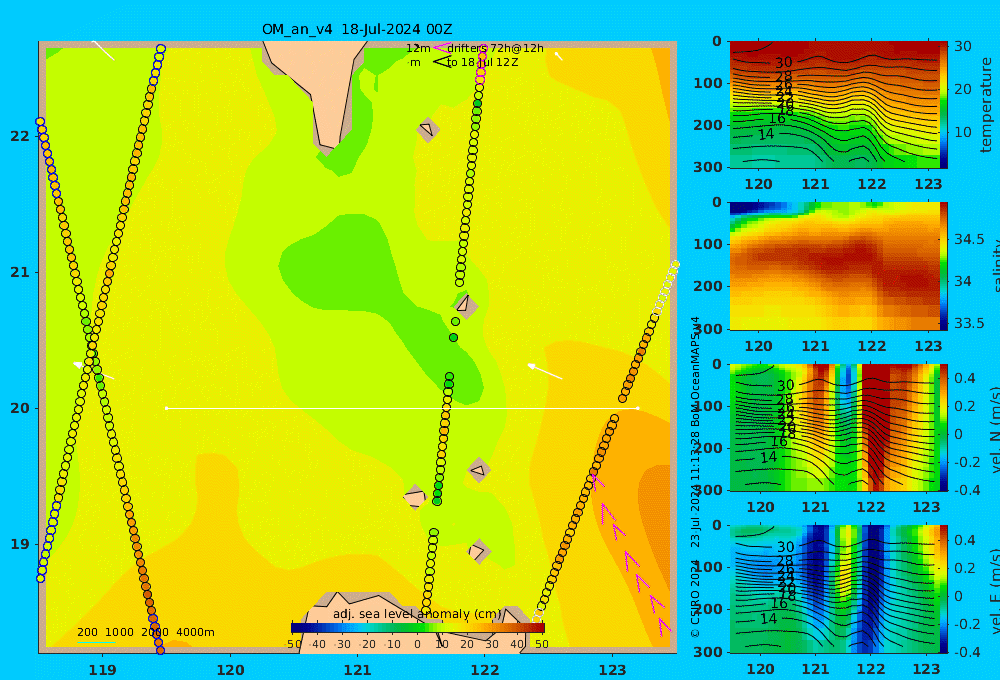
Task: Click latitude label 22 on main map
Action: coord(20,136)
